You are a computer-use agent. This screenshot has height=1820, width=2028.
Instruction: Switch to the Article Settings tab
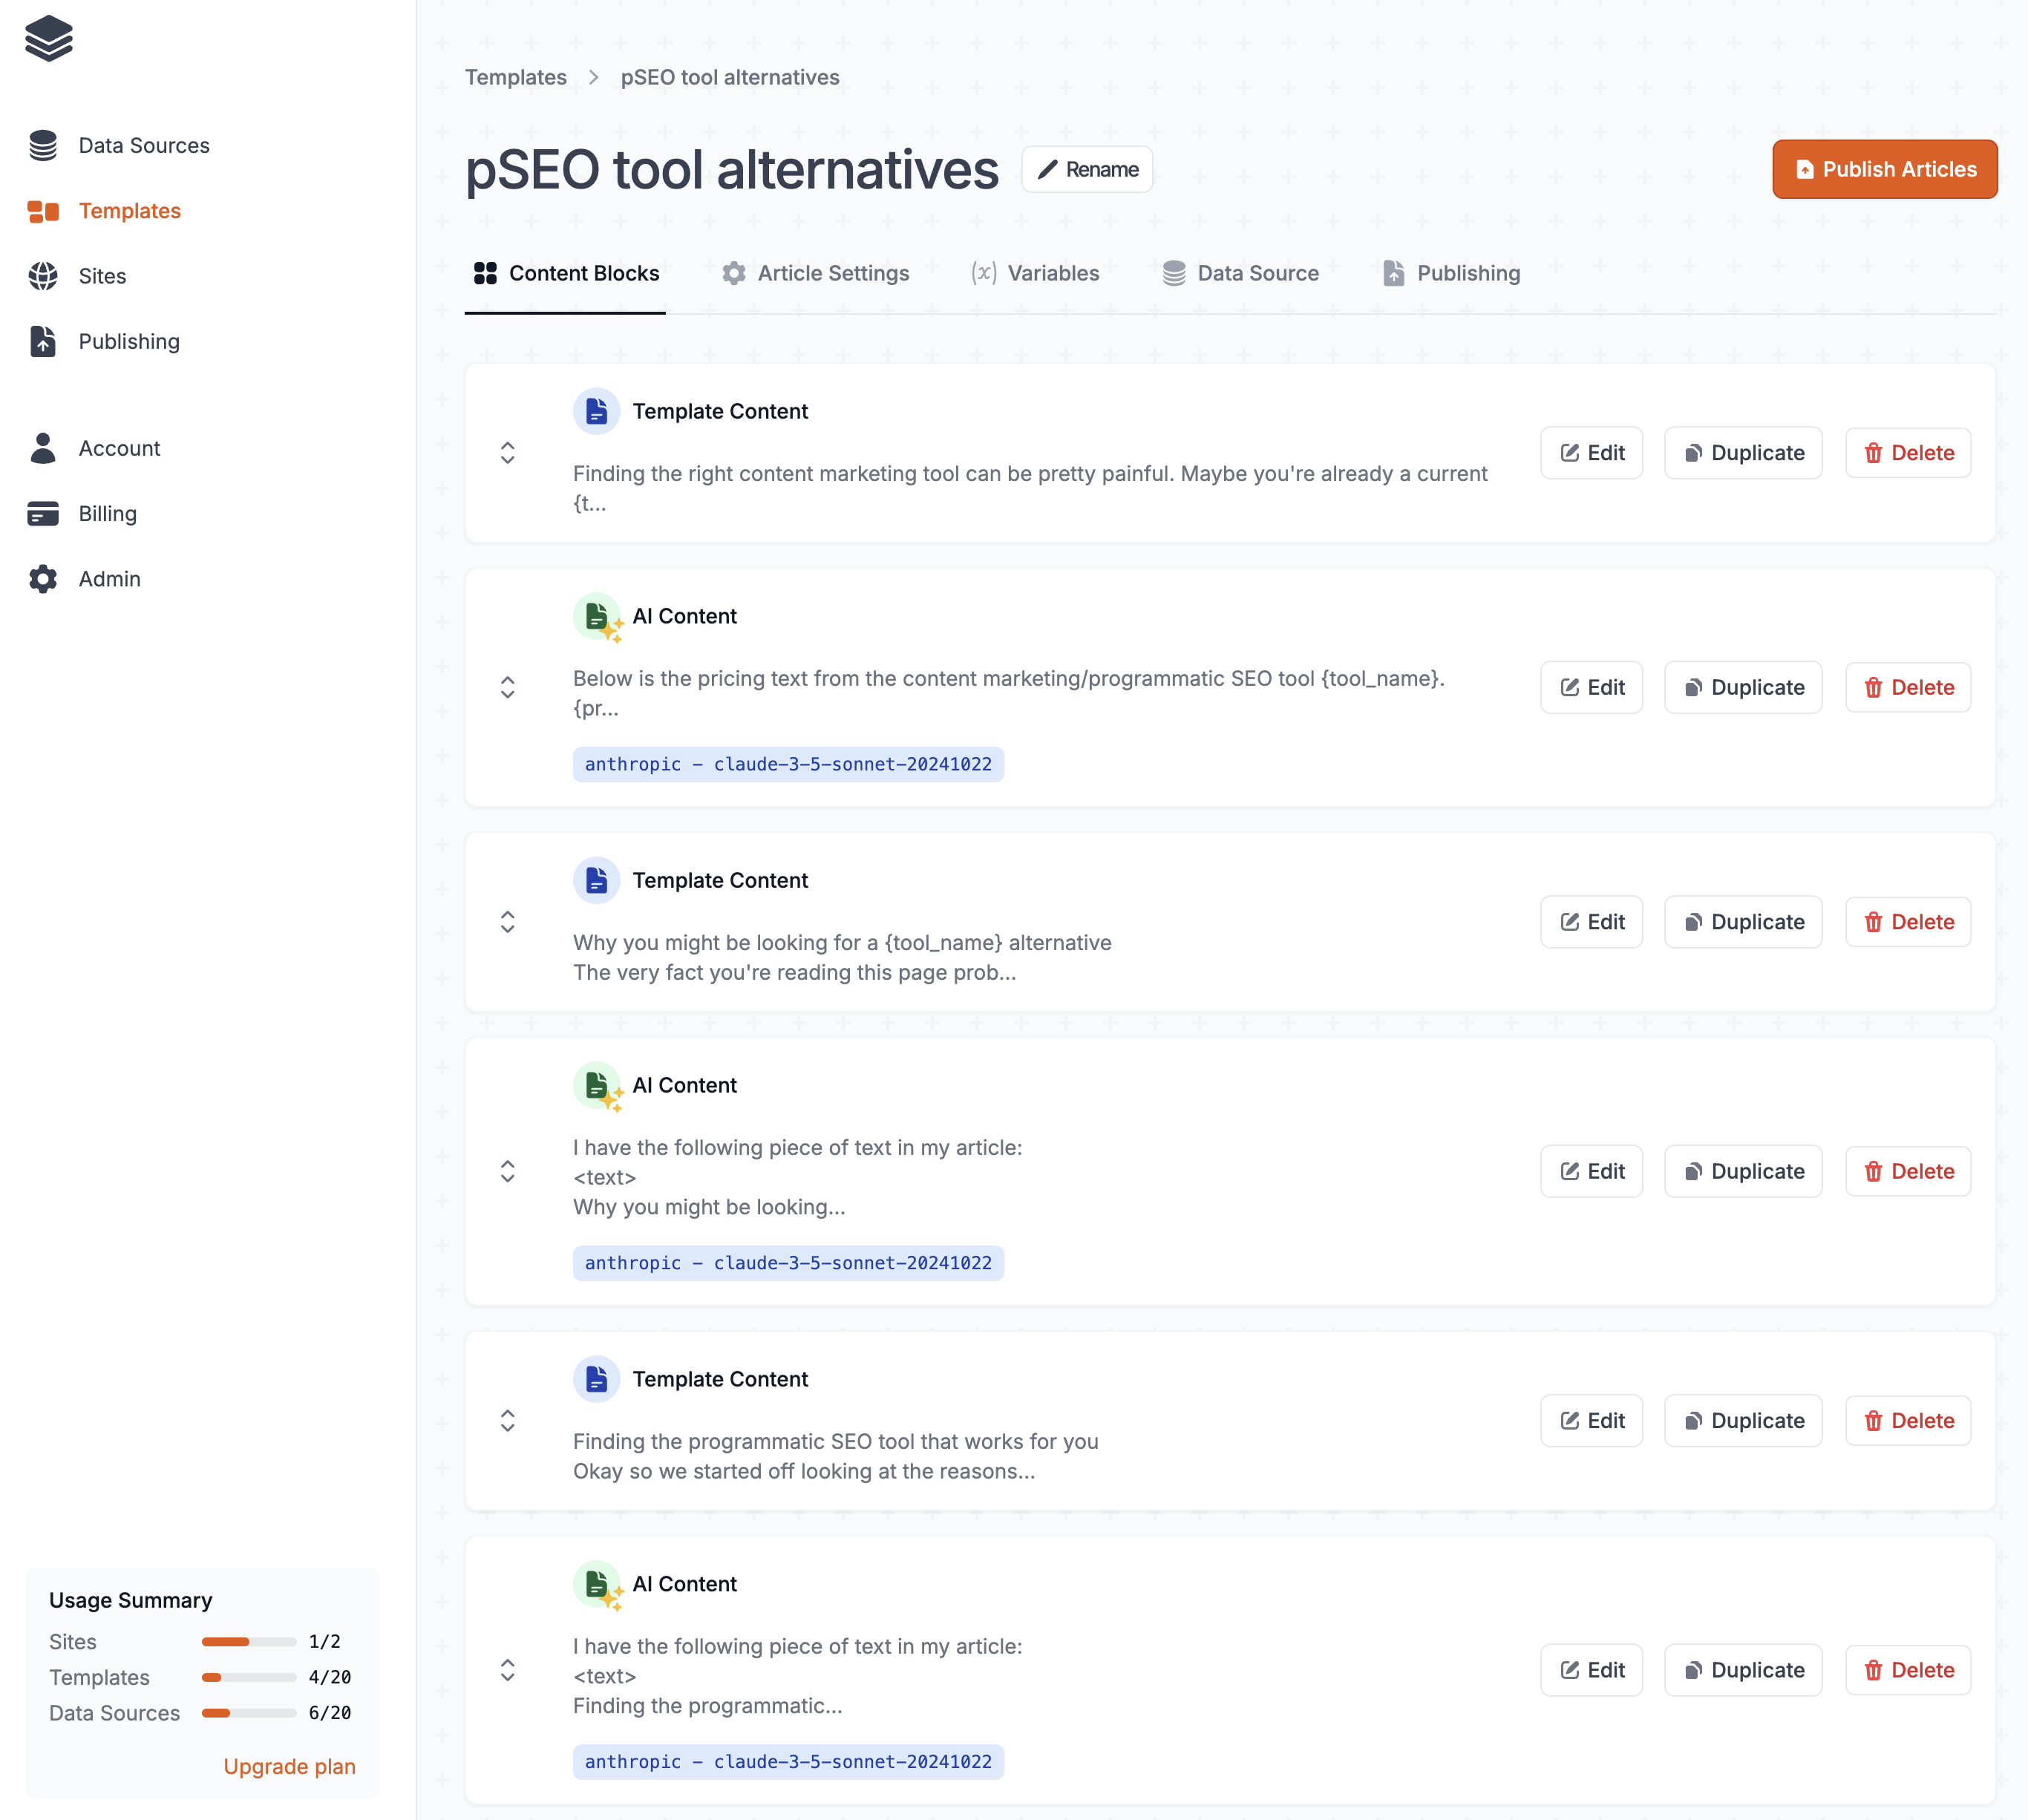pos(814,272)
